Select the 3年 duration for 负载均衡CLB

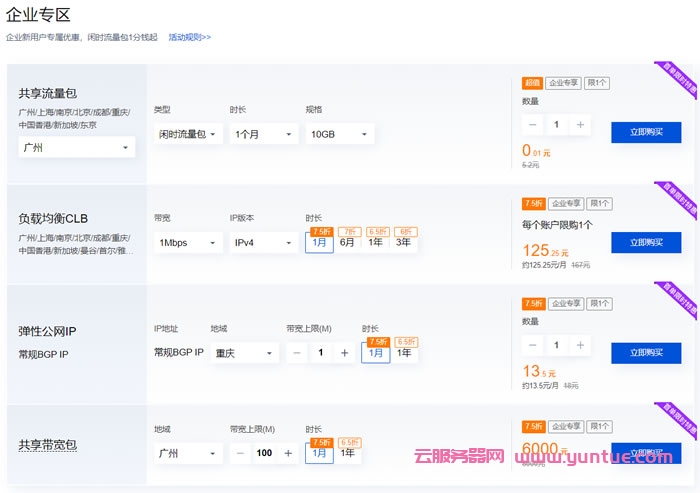pyautogui.click(x=403, y=242)
